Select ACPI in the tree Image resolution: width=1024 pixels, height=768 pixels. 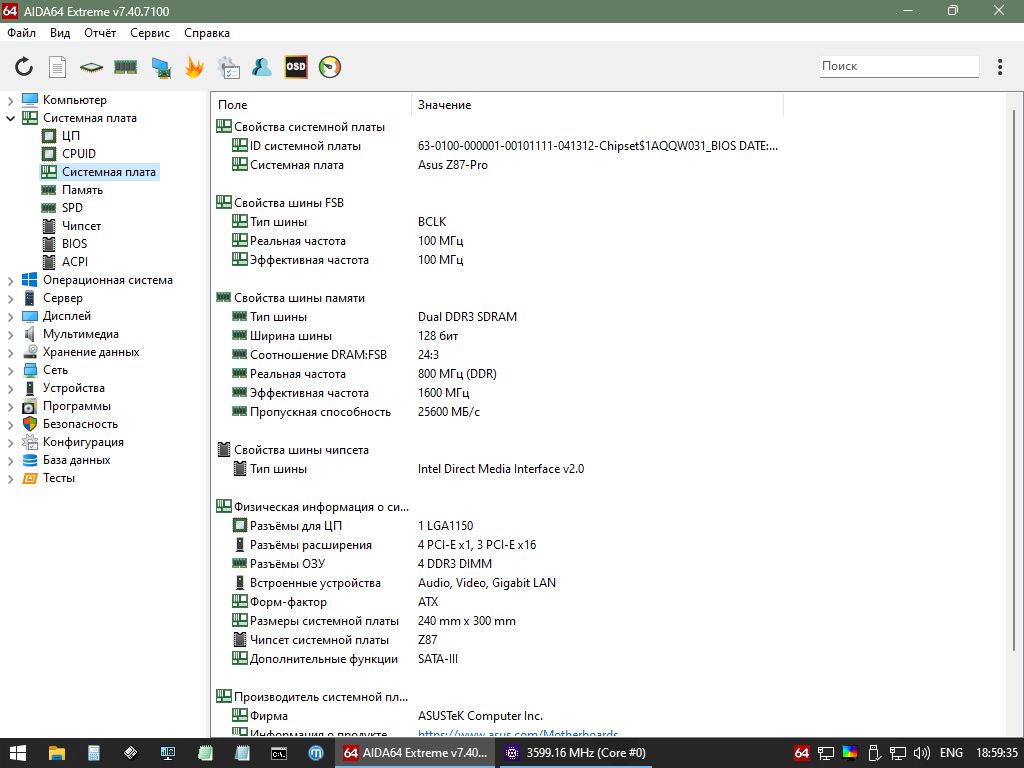75,261
